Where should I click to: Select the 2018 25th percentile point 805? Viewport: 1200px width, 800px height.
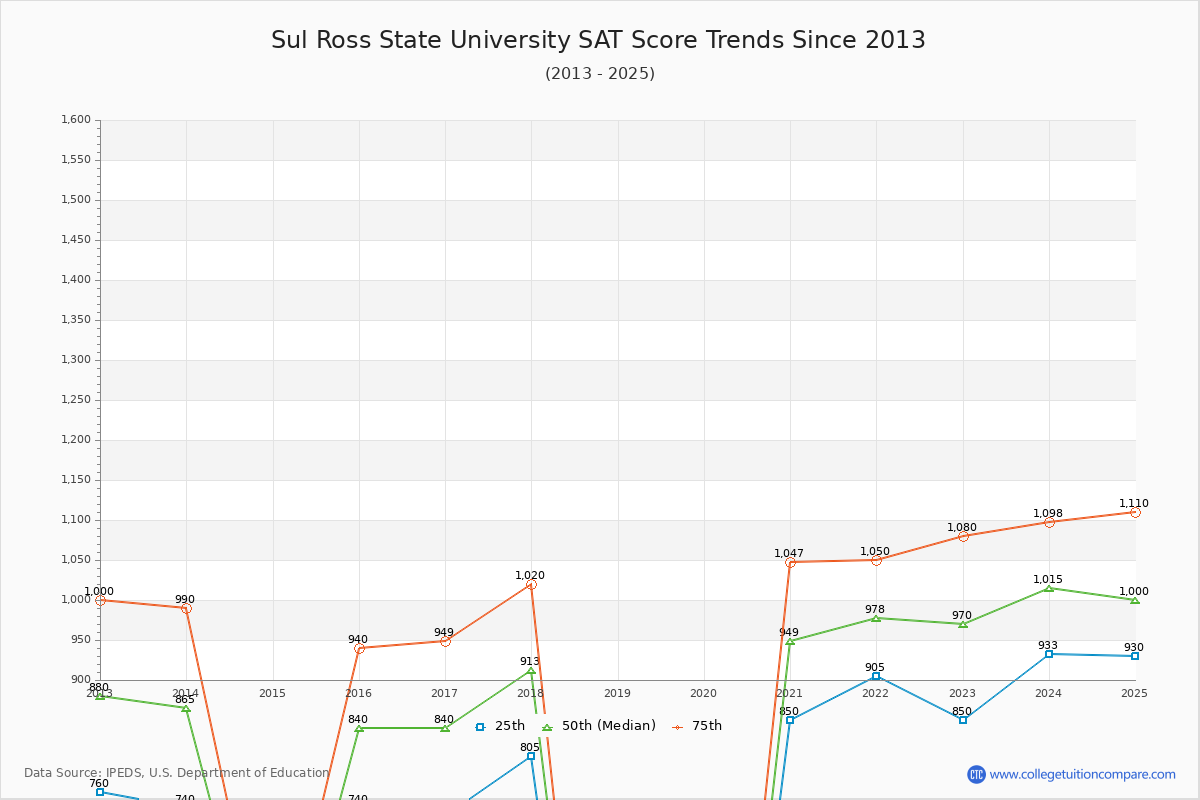531,756
